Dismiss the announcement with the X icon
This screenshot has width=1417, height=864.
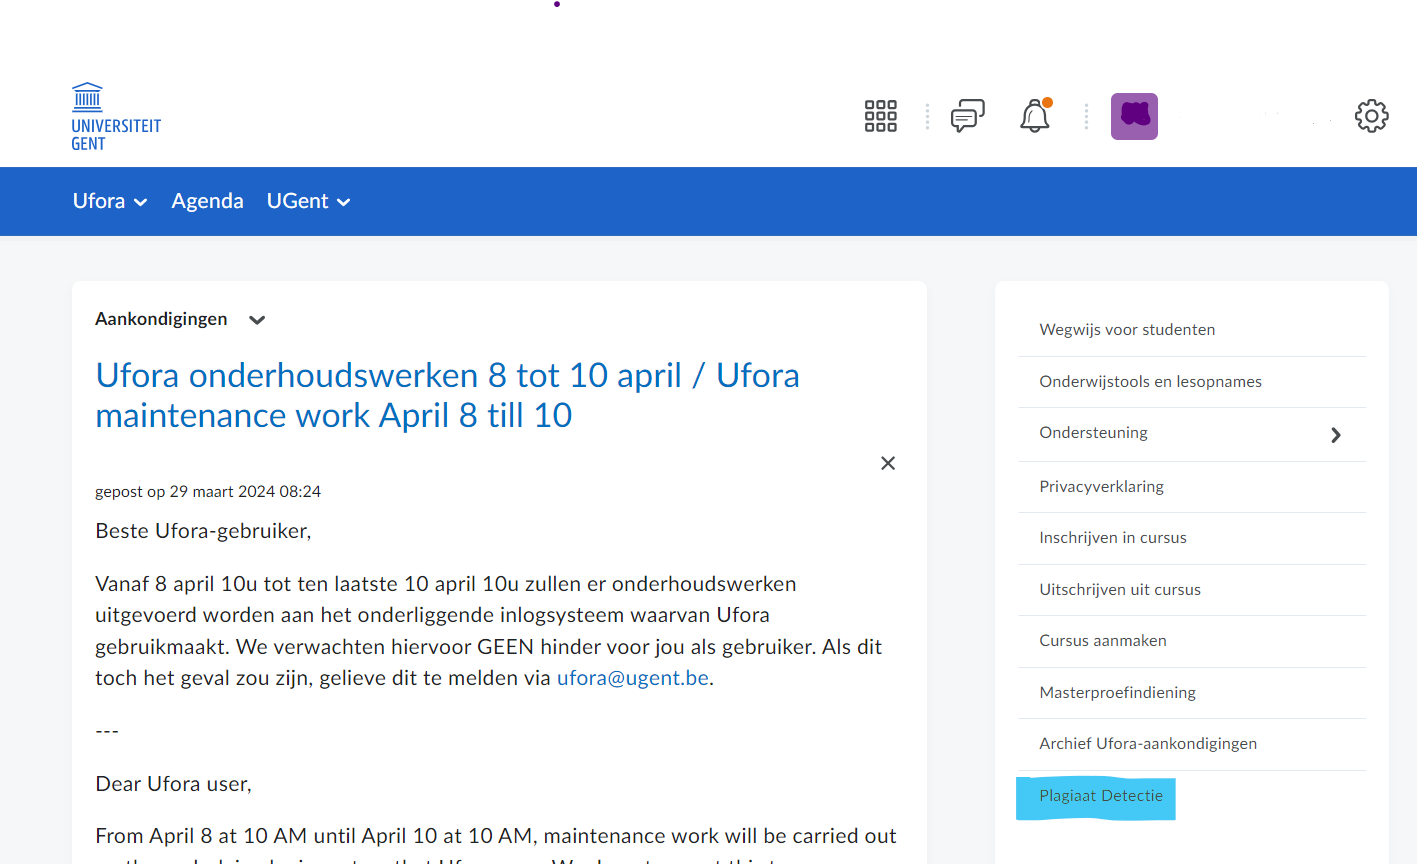887,463
